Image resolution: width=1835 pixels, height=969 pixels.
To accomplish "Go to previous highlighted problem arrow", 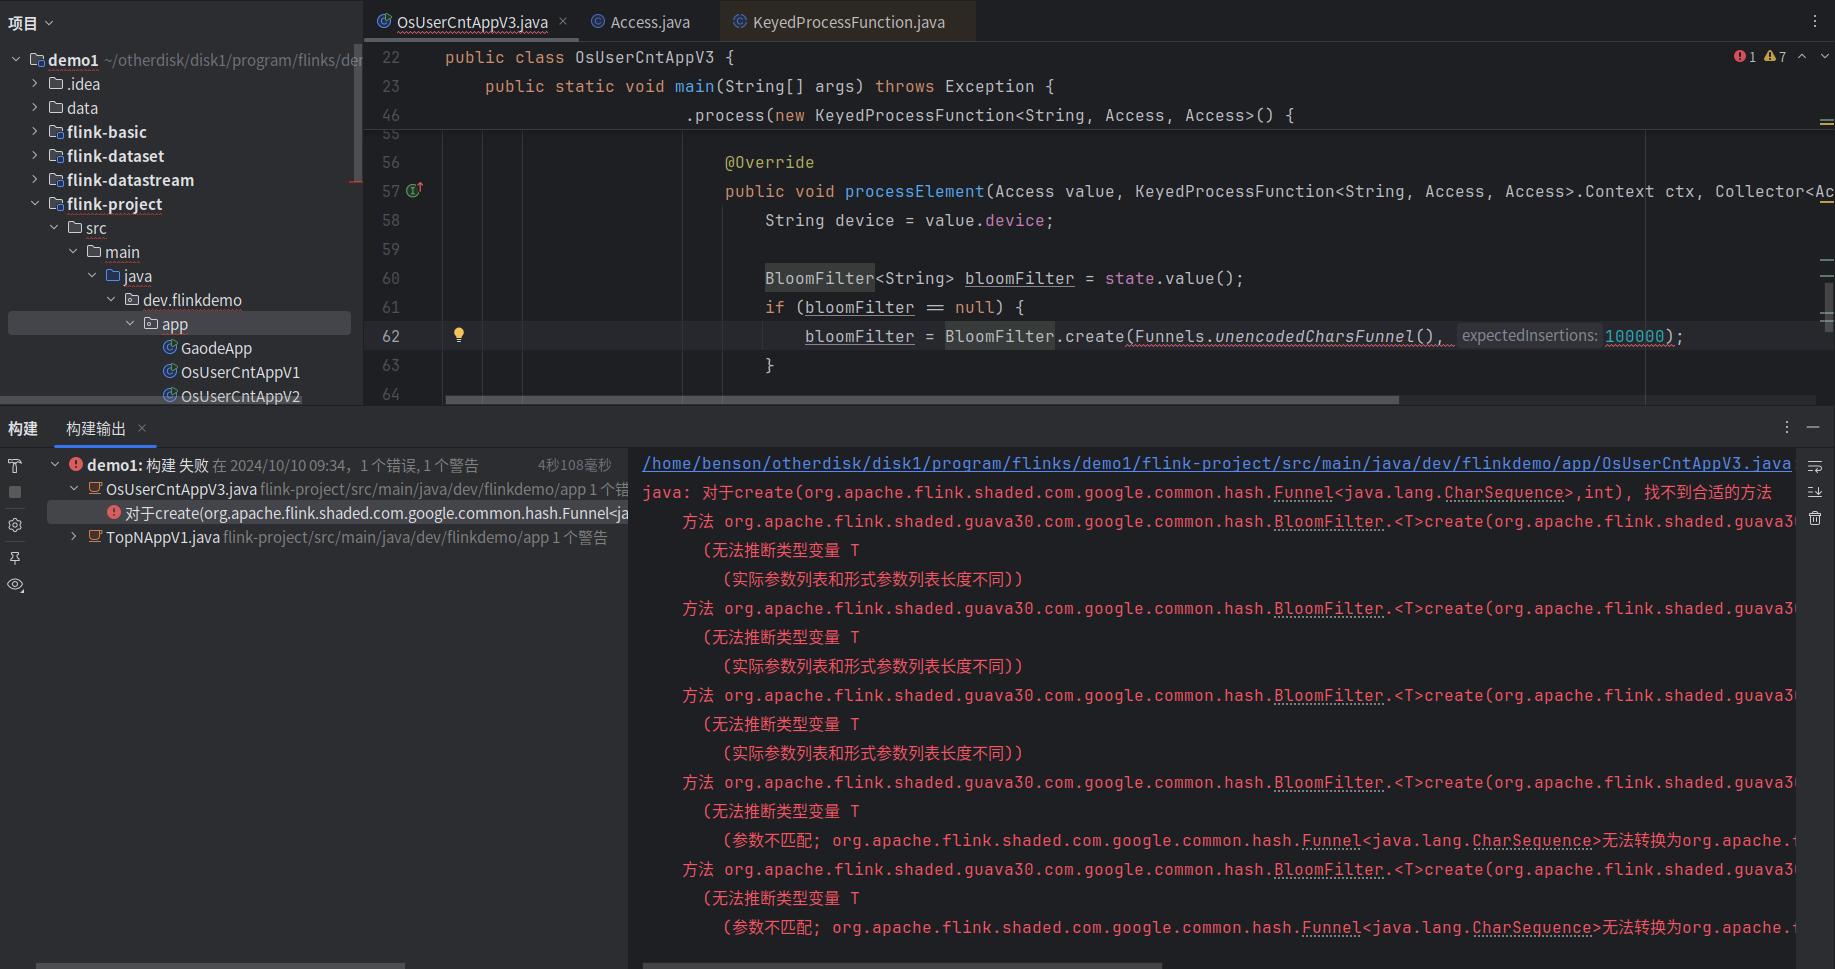I will [x=1802, y=57].
